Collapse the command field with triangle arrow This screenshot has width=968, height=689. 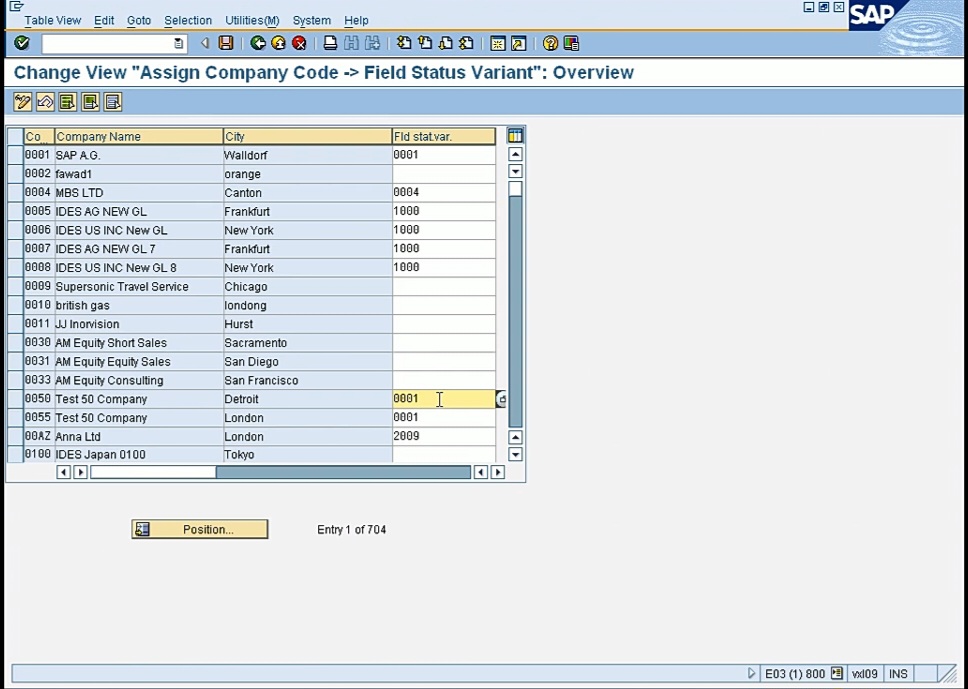coord(204,43)
